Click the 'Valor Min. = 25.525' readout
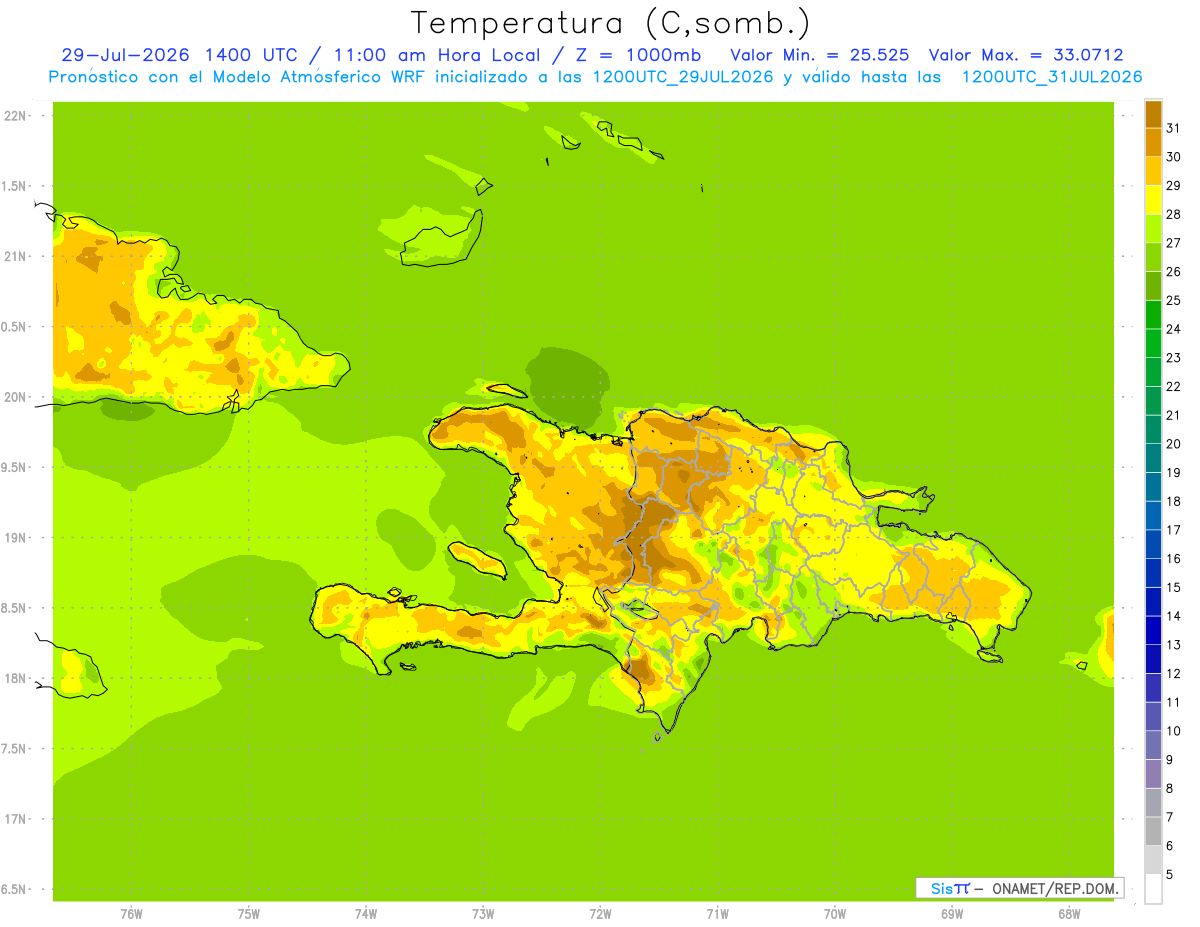The width and height of the screenshot is (1200, 927). [x=820, y=55]
